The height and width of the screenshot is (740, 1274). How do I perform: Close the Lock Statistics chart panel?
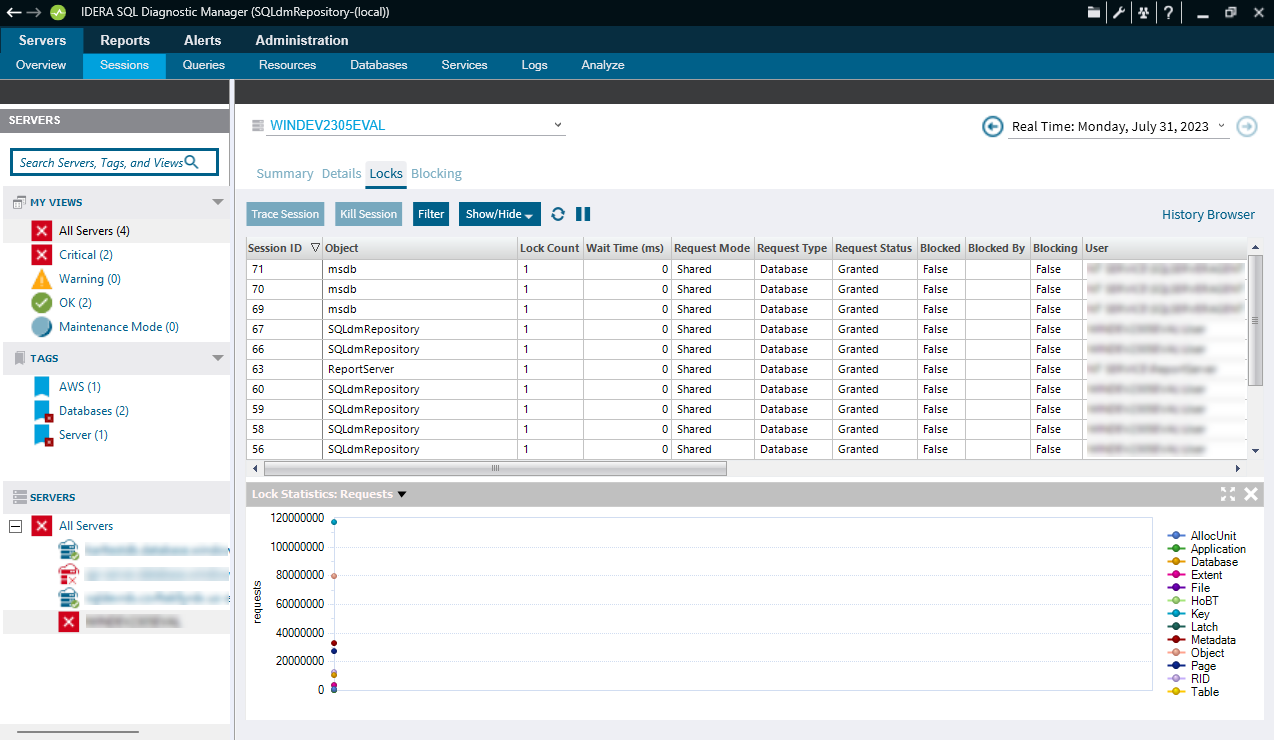1250,494
